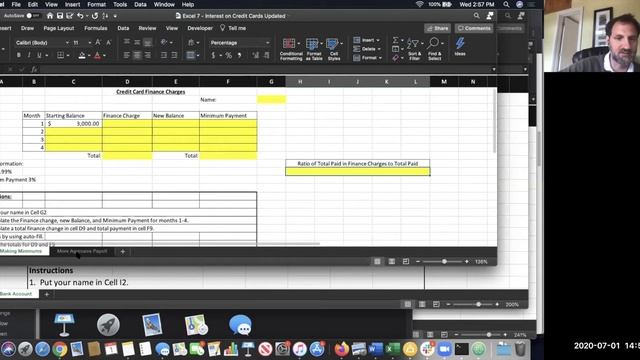Select column D header
The height and width of the screenshot is (360, 640).
coord(127,82)
